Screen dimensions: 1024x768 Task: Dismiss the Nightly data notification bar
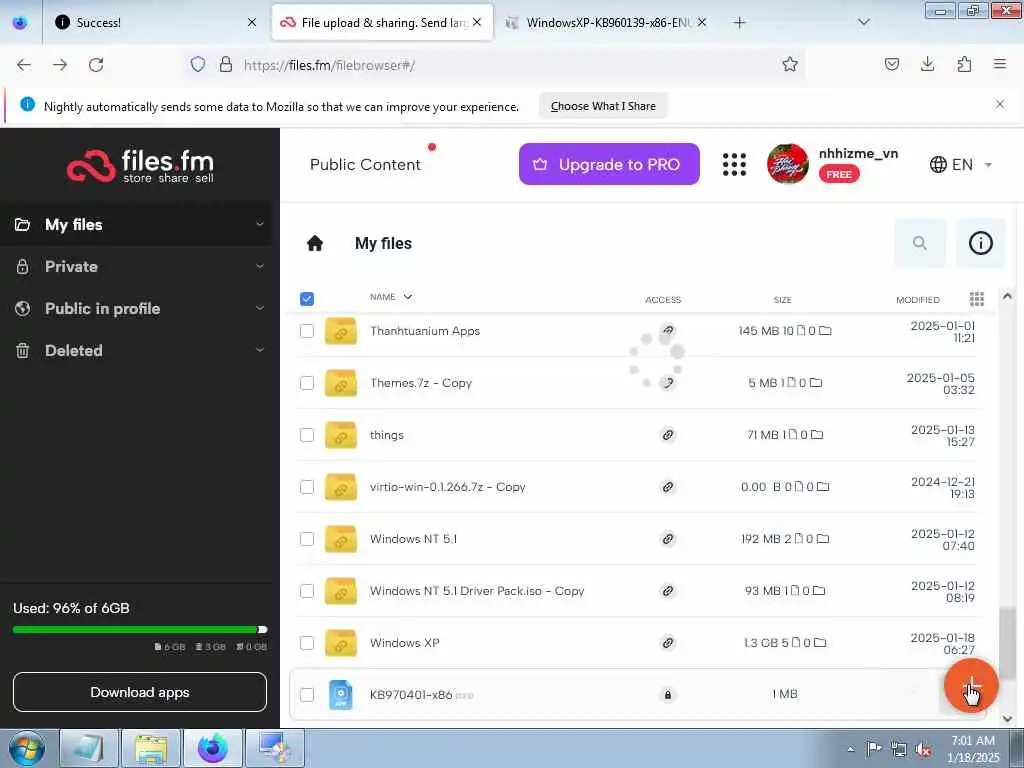coord(1000,104)
